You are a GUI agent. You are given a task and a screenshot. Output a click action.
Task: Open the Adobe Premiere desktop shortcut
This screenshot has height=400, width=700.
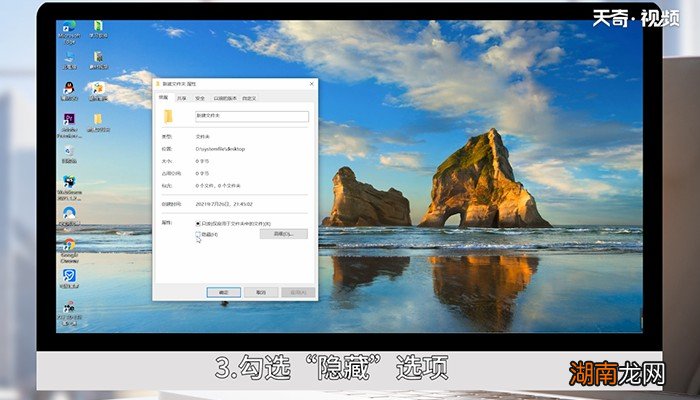pos(69,121)
